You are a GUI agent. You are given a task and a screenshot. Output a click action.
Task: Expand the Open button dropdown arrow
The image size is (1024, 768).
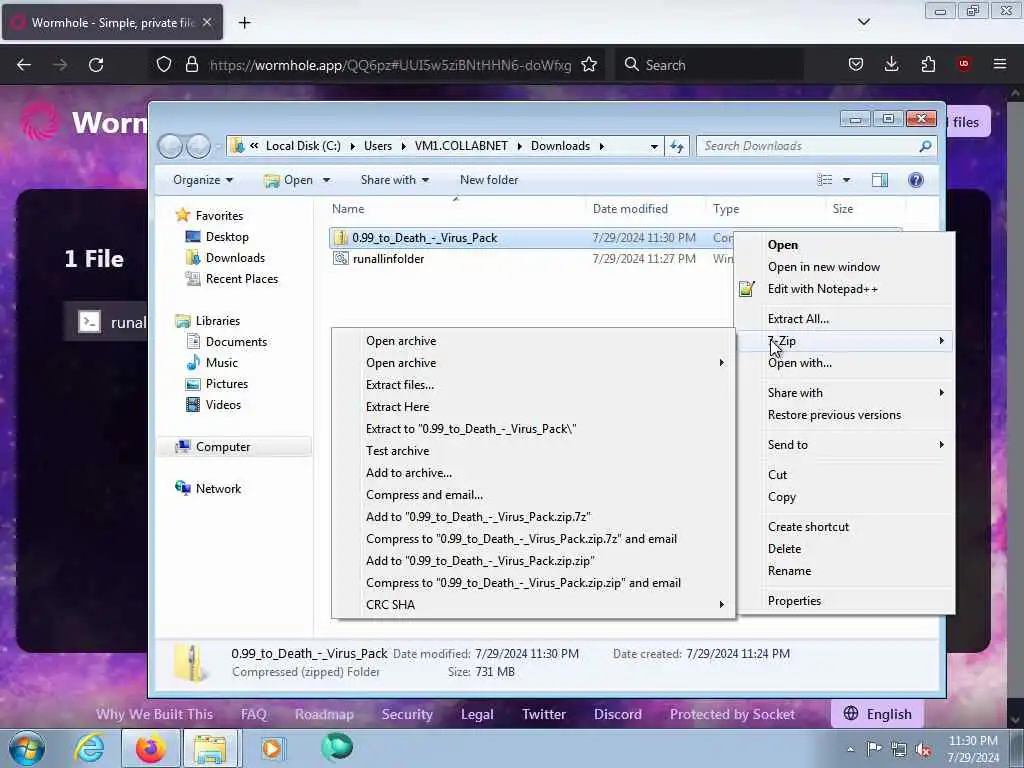(x=327, y=180)
